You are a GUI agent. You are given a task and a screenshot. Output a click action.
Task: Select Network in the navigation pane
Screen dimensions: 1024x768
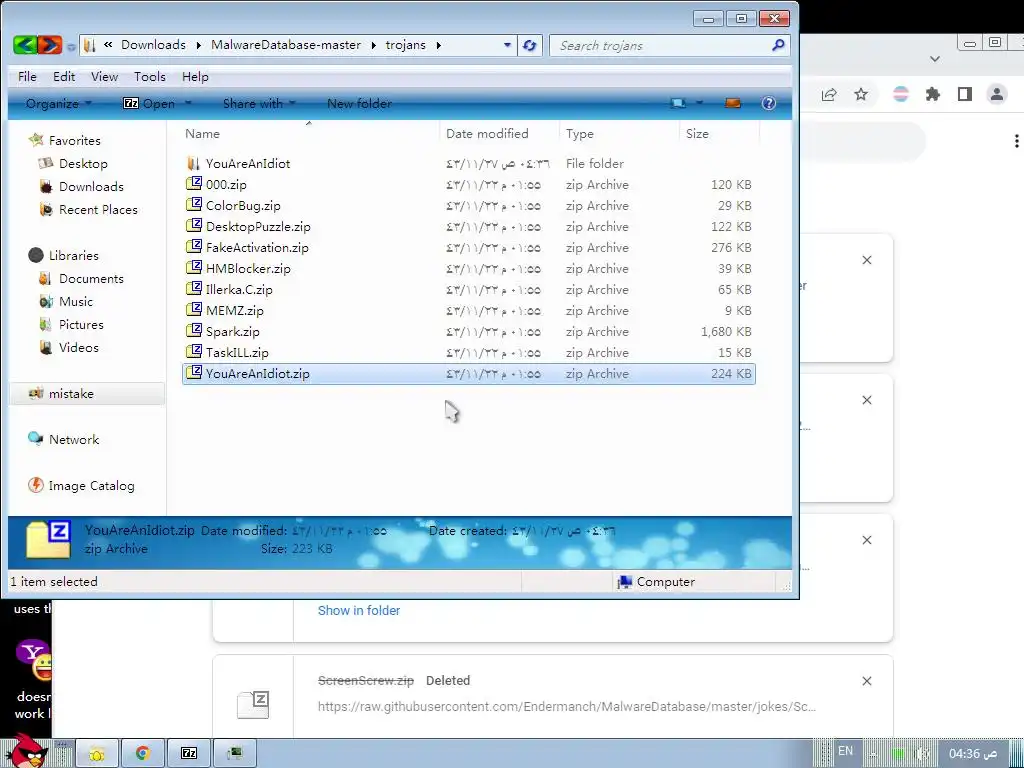[x=63, y=440]
